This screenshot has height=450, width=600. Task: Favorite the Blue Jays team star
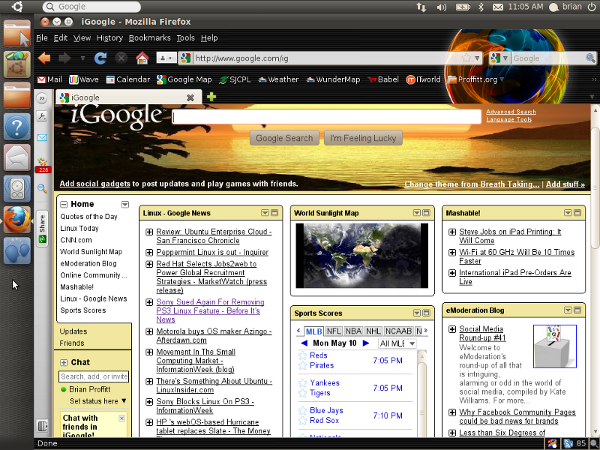pyautogui.click(x=303, y=411)
